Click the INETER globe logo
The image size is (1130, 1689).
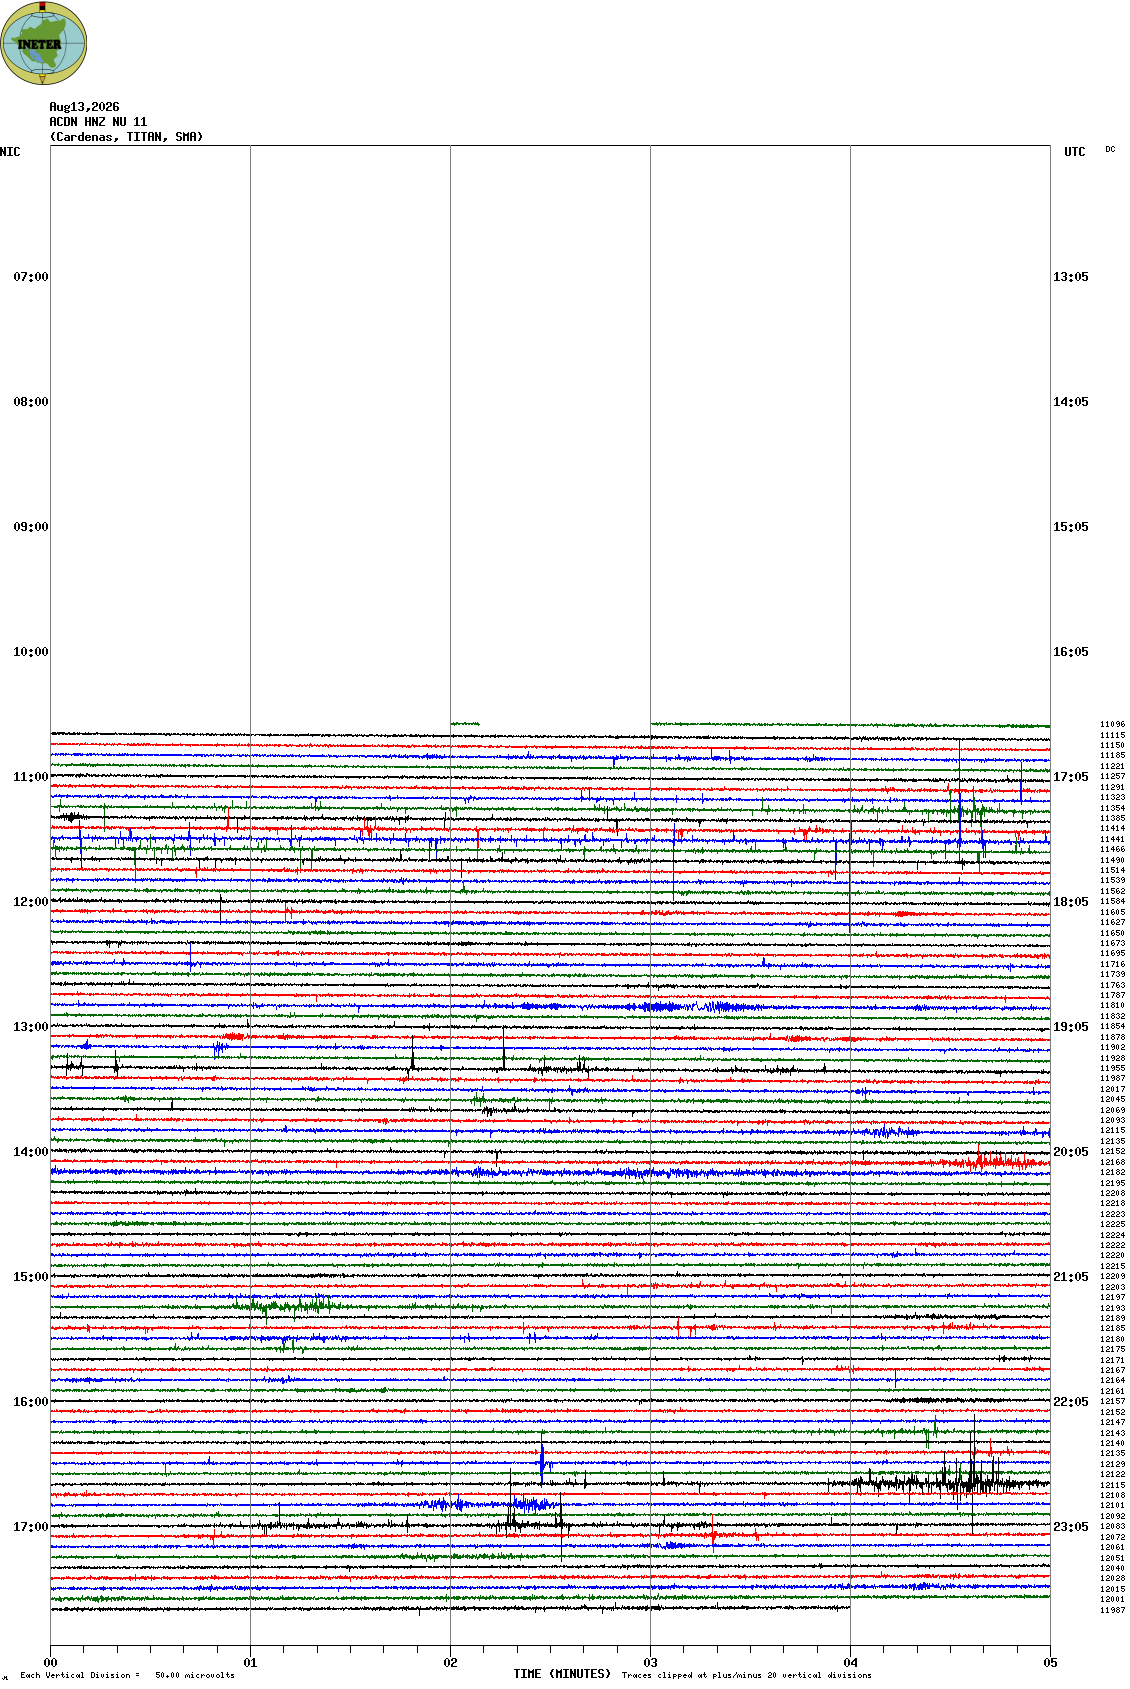pos(44,43)
